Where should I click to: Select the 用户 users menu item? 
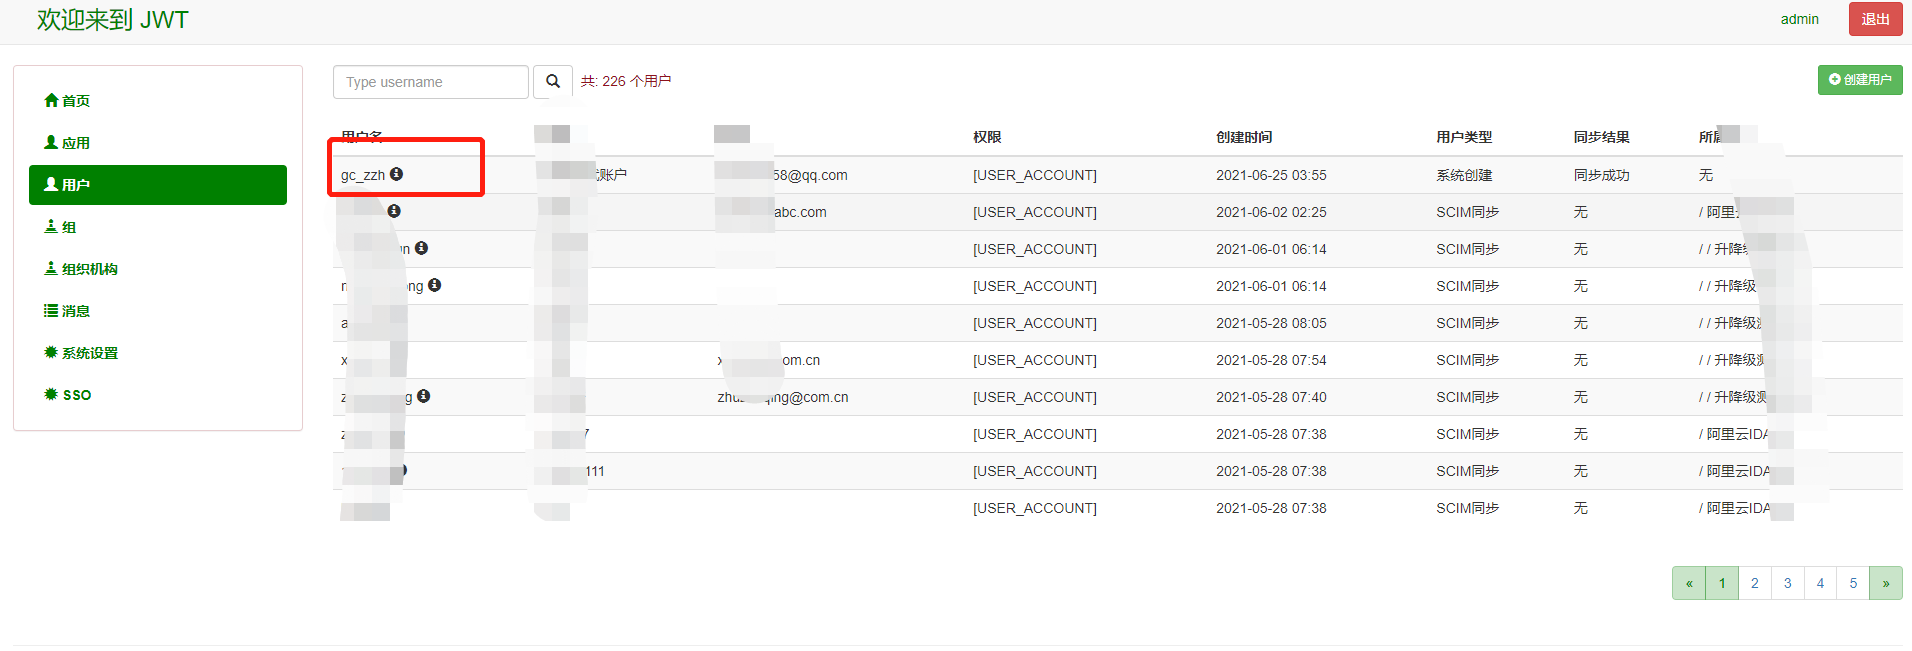click(158, 185)
